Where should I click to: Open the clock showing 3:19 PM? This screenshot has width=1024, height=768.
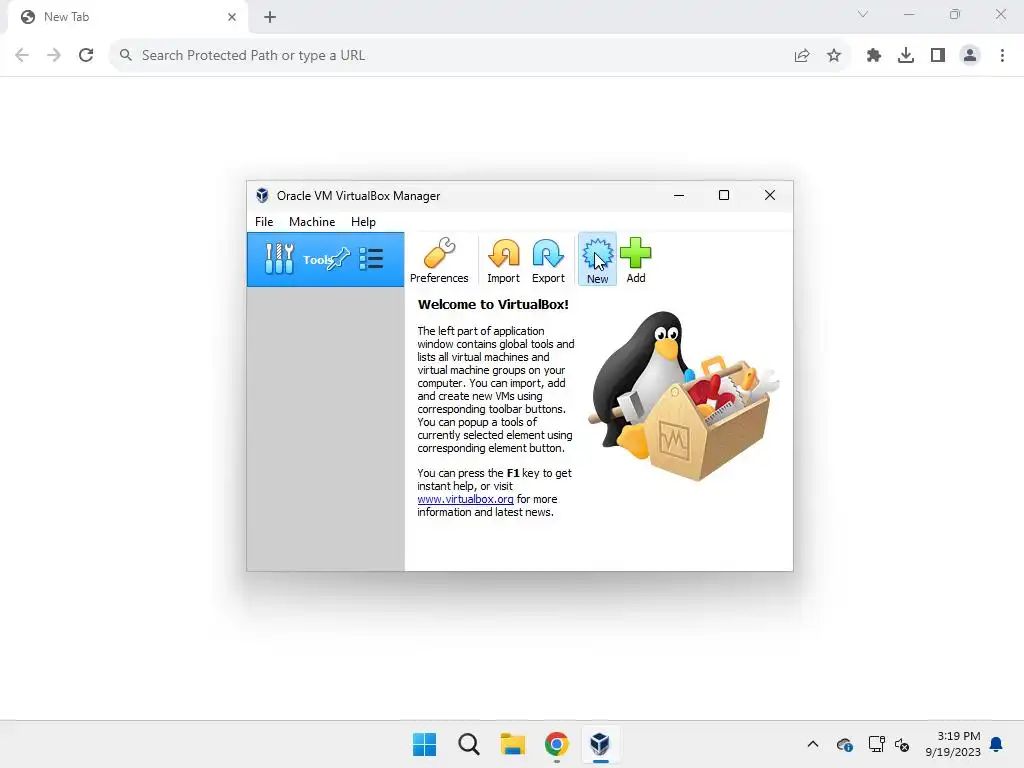click(953, 744)
